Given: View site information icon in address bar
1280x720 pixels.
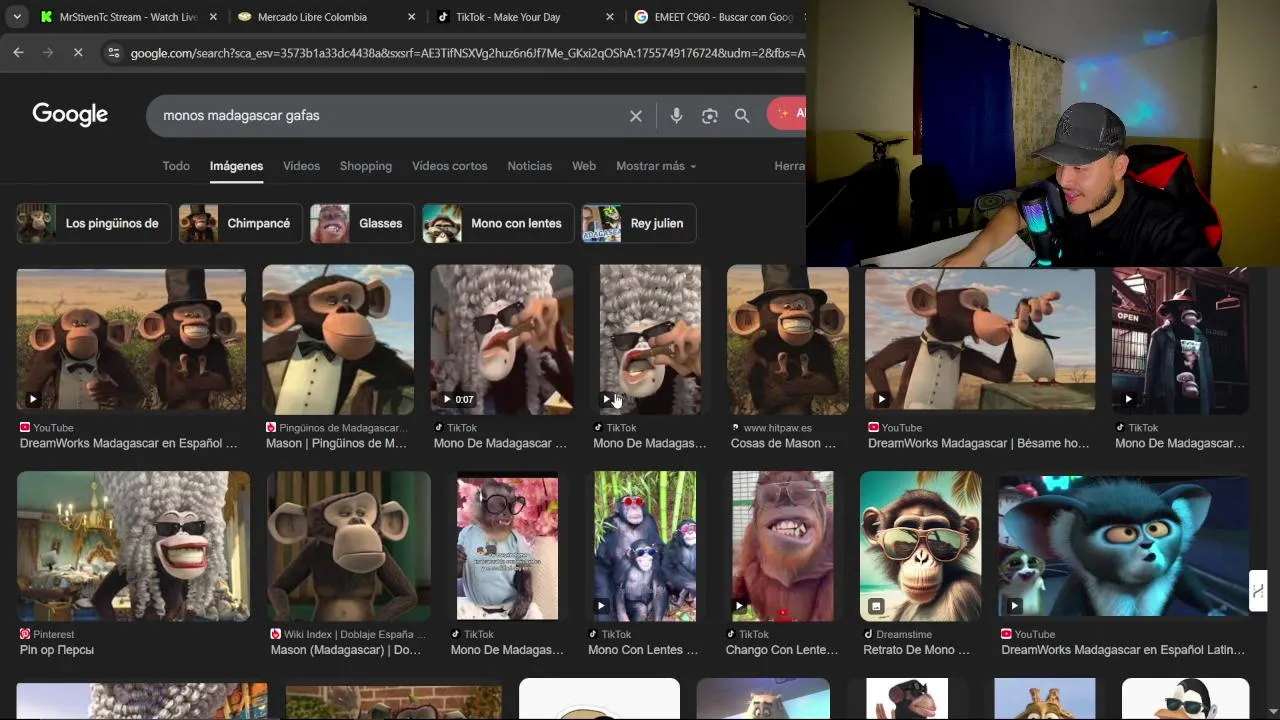Looking at the screenshot, I should [113, 53].
